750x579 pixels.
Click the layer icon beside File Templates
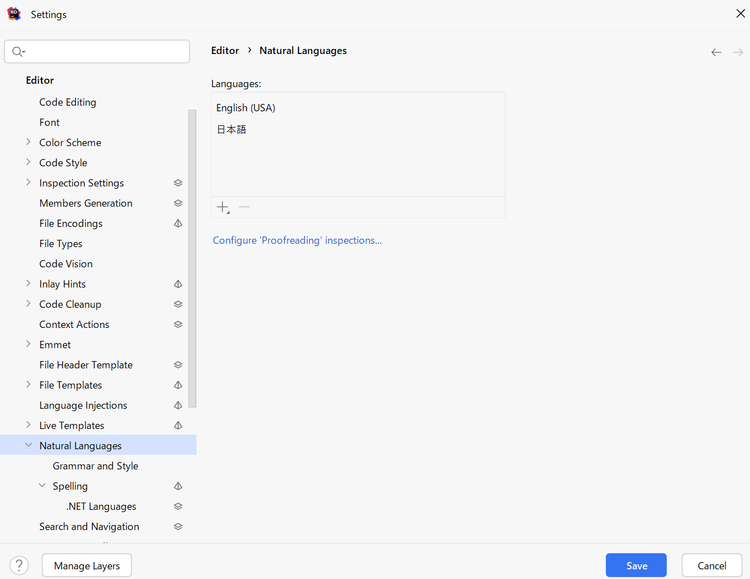tap(178, 385)
